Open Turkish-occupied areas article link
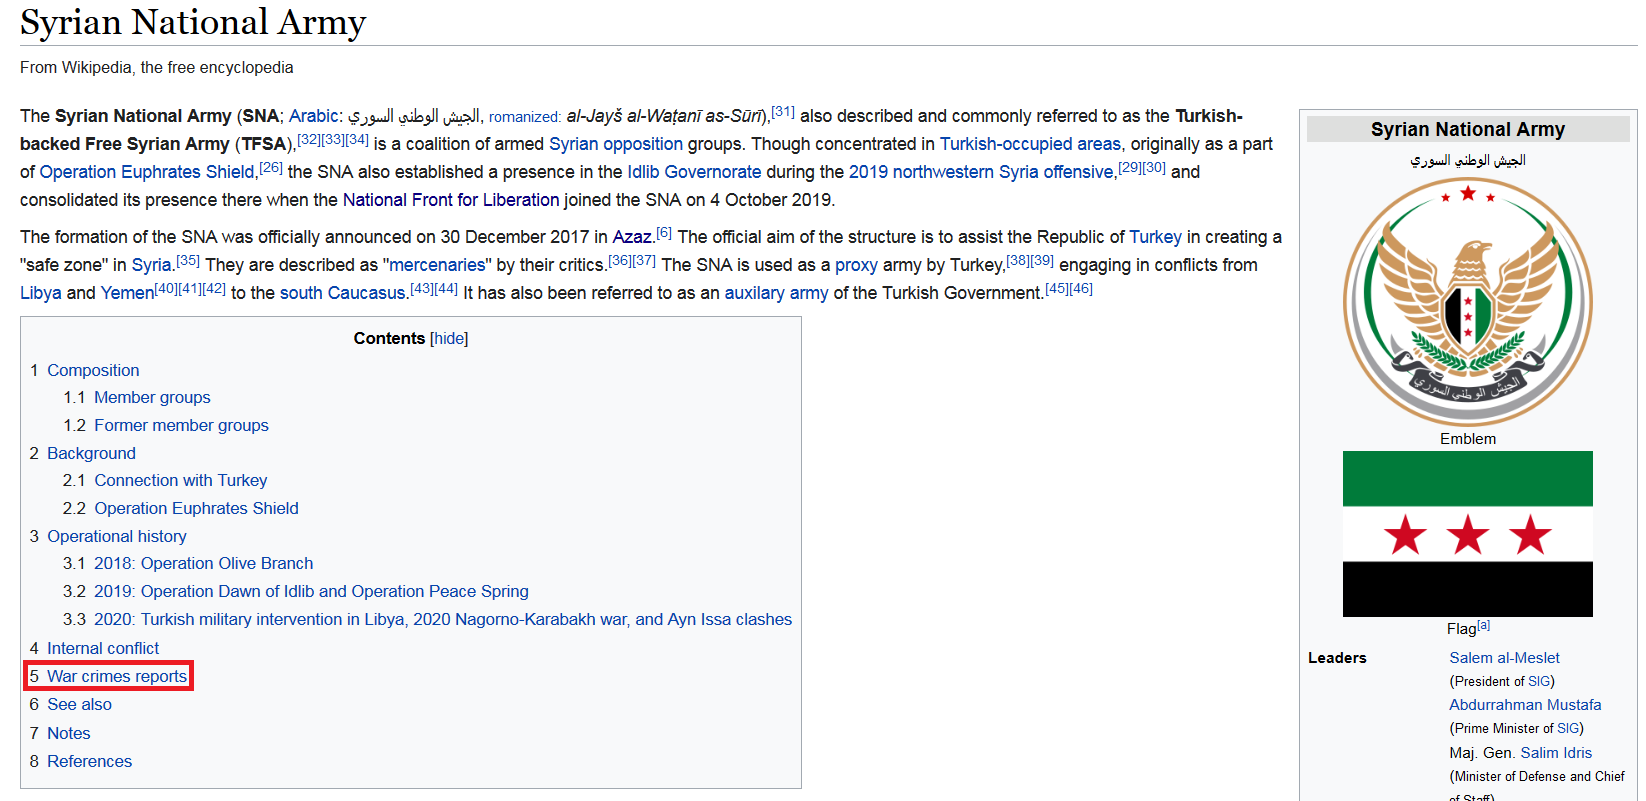1646x801 pixels. click(1030, 144)
